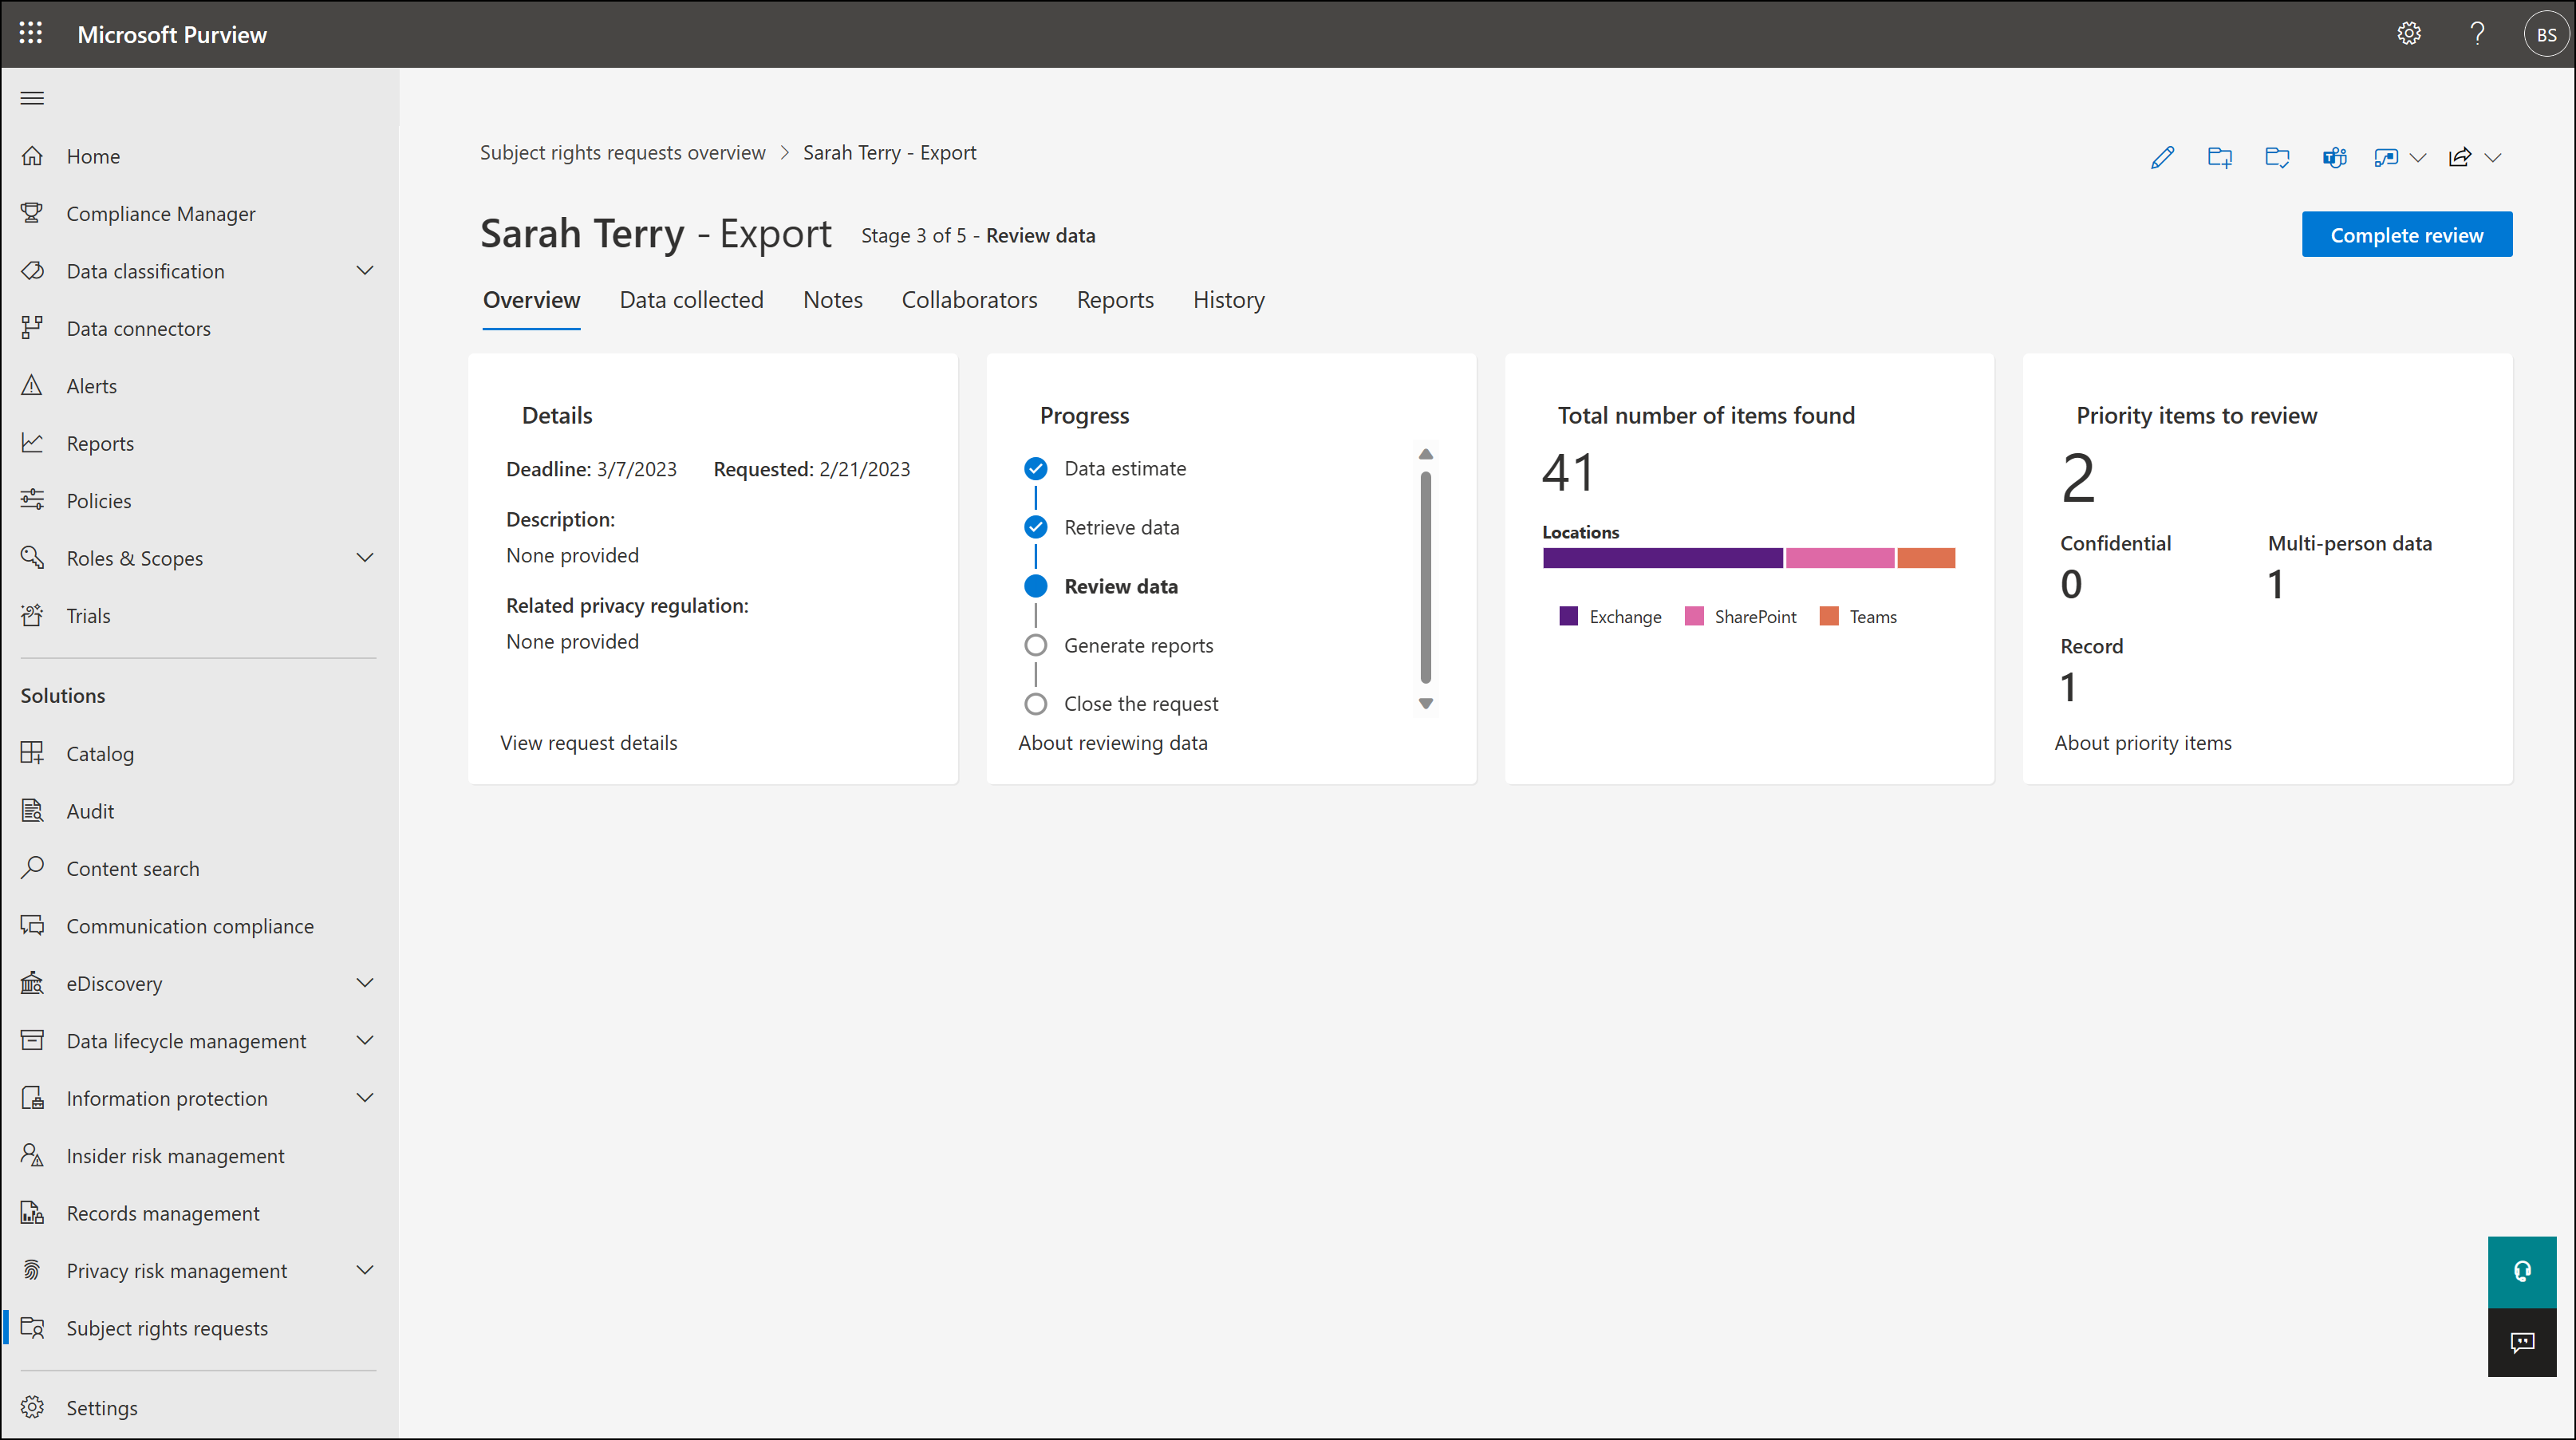The image size is (2576, 1440).
Task: Open the dropdown next to chat share icon
Action: [x=2418, y=157]
